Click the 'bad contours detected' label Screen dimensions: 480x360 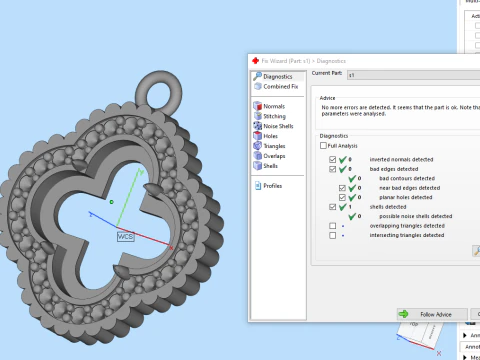click(x=407, y=179)
